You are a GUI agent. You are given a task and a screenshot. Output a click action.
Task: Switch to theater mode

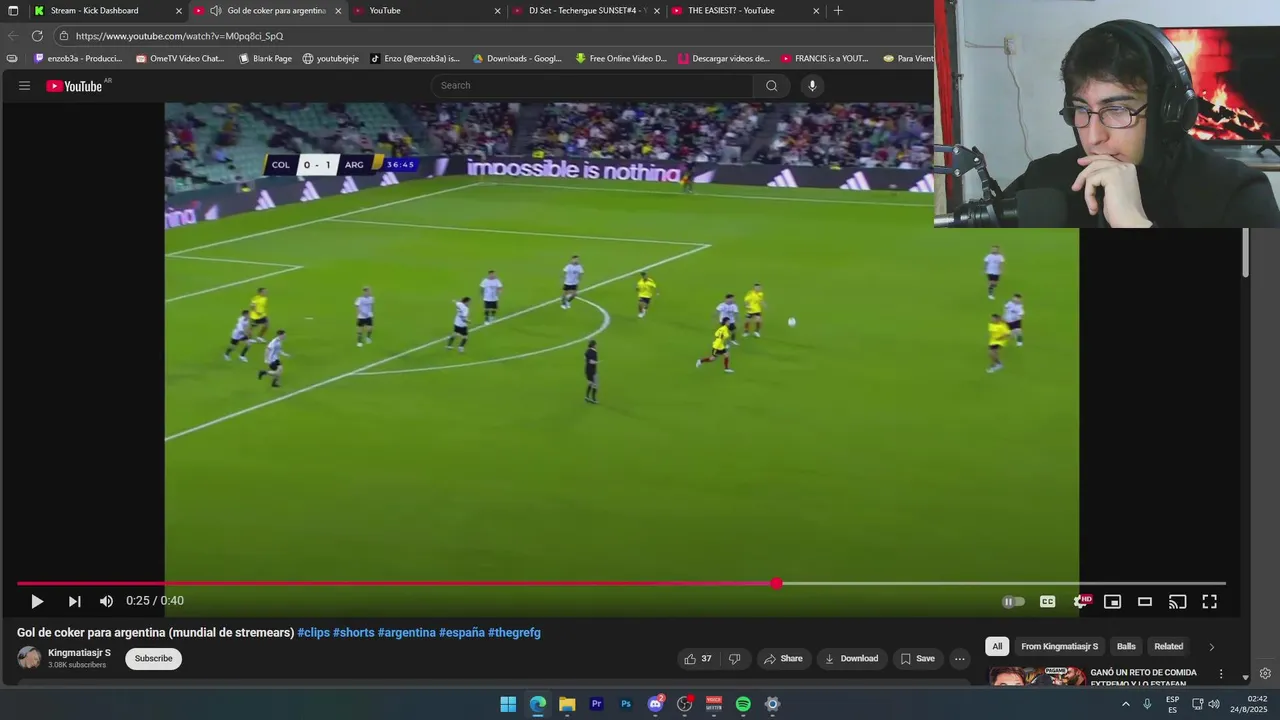[x=1145, y=602]
